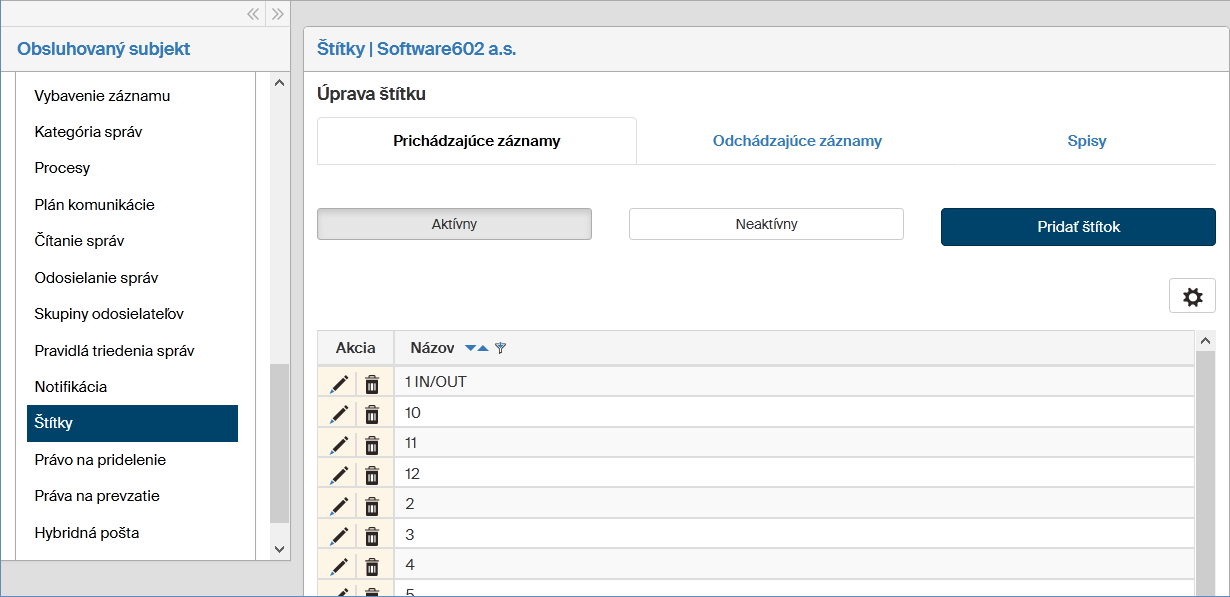Viewport: 1230px width, 597px height.
Task: Delete the label named 10
Action: pyautogui.click(x=372, y=414)
